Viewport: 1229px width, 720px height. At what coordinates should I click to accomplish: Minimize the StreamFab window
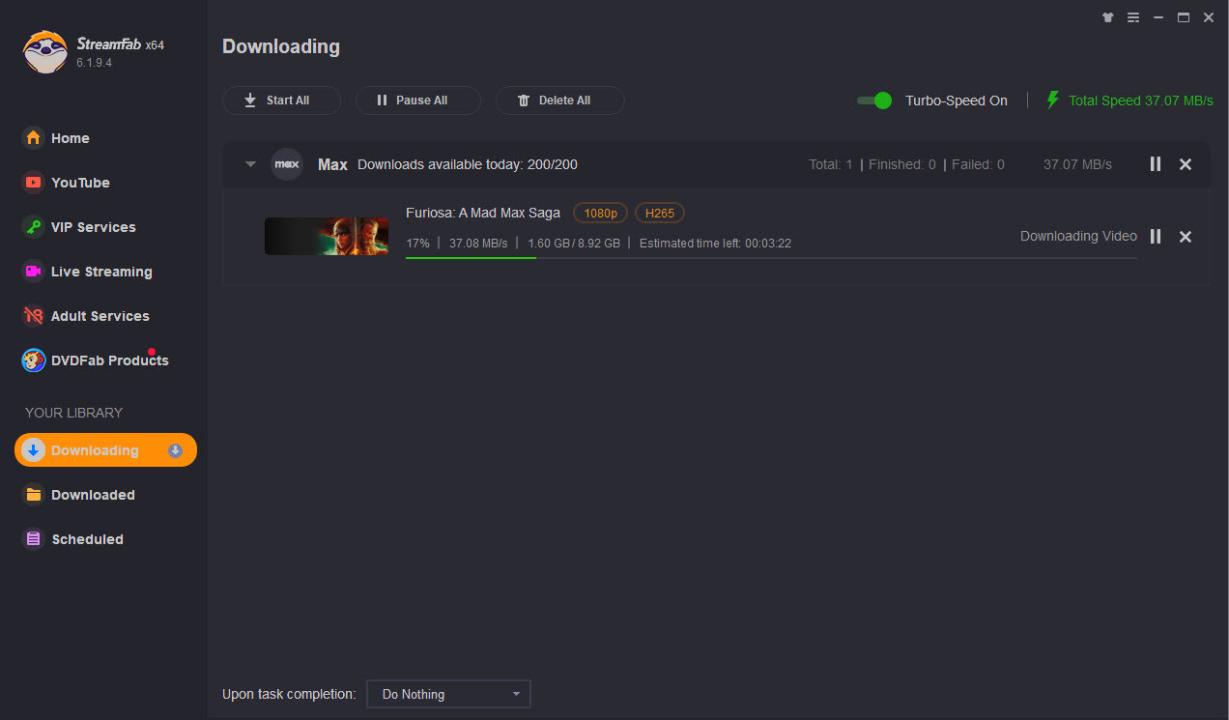(x=1159, y=17)
